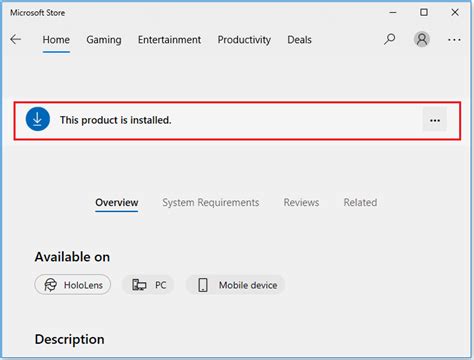
Task: Click the Description heading
Action: [69, 339]
